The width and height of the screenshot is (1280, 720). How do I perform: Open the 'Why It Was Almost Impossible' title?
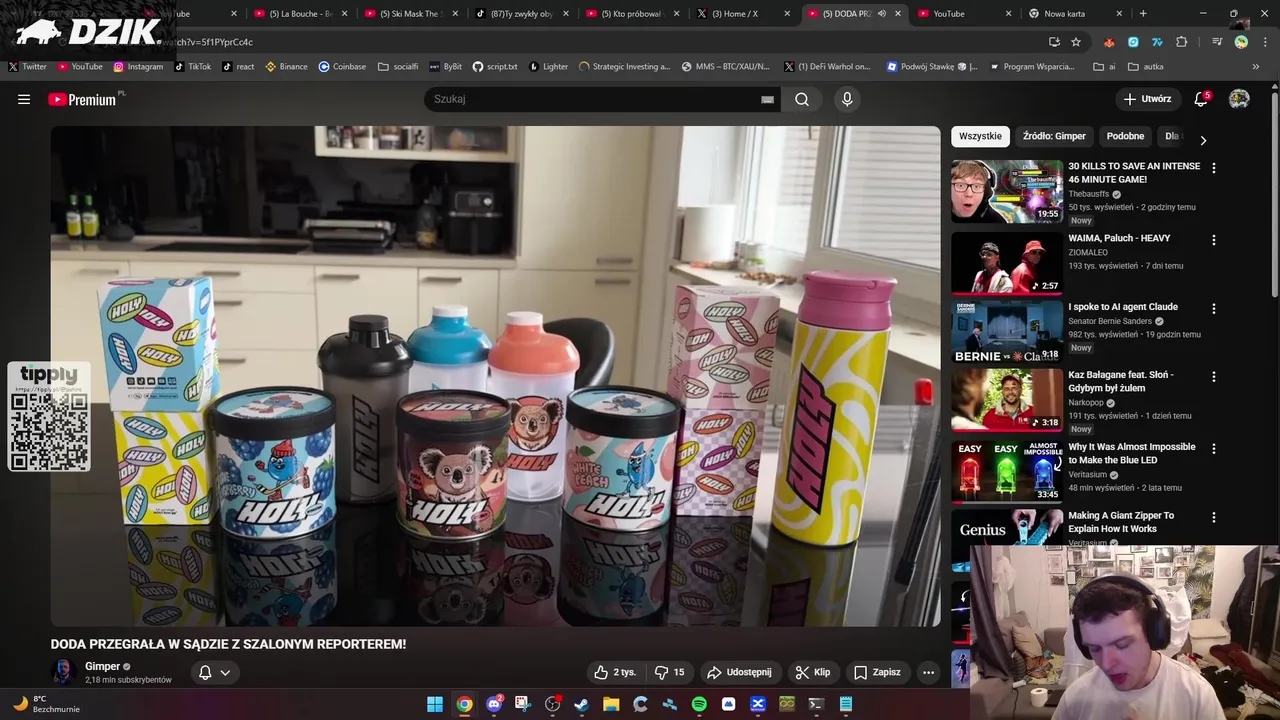(x=1131, y=453)
